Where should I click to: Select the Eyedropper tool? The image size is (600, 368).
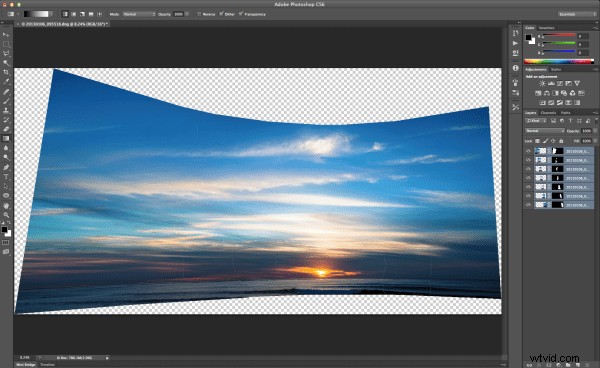coord(6,81)
